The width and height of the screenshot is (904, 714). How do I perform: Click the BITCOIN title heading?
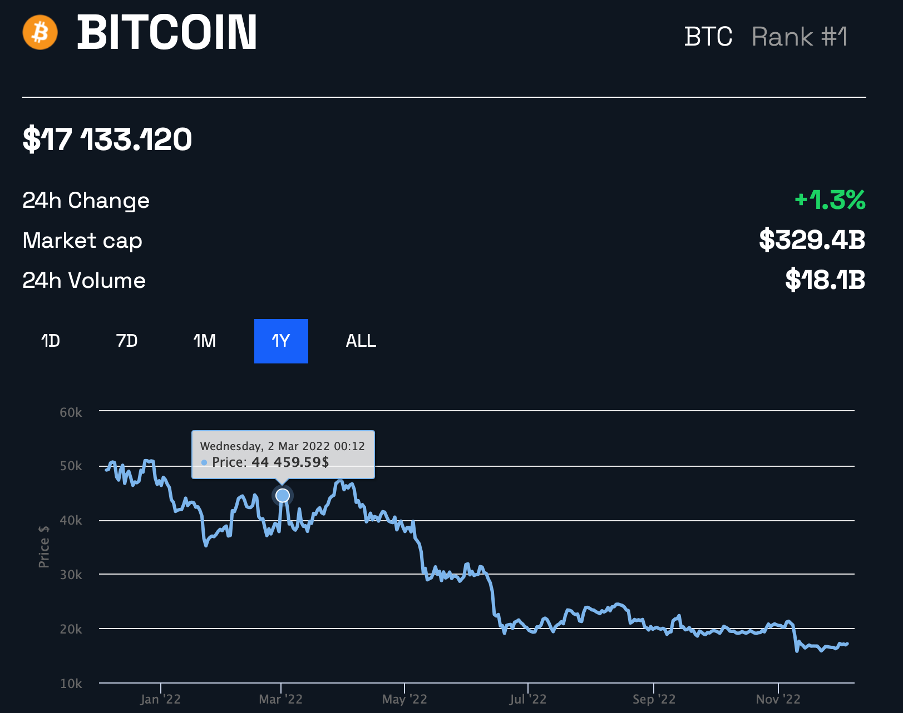[x=167, y=32]
